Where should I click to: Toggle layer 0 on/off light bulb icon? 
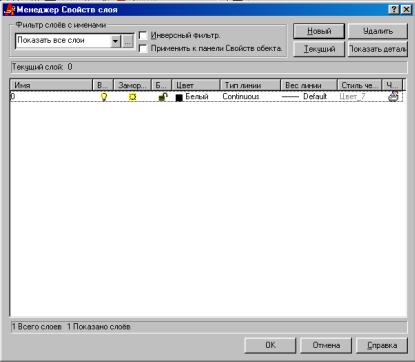[104, 97]
